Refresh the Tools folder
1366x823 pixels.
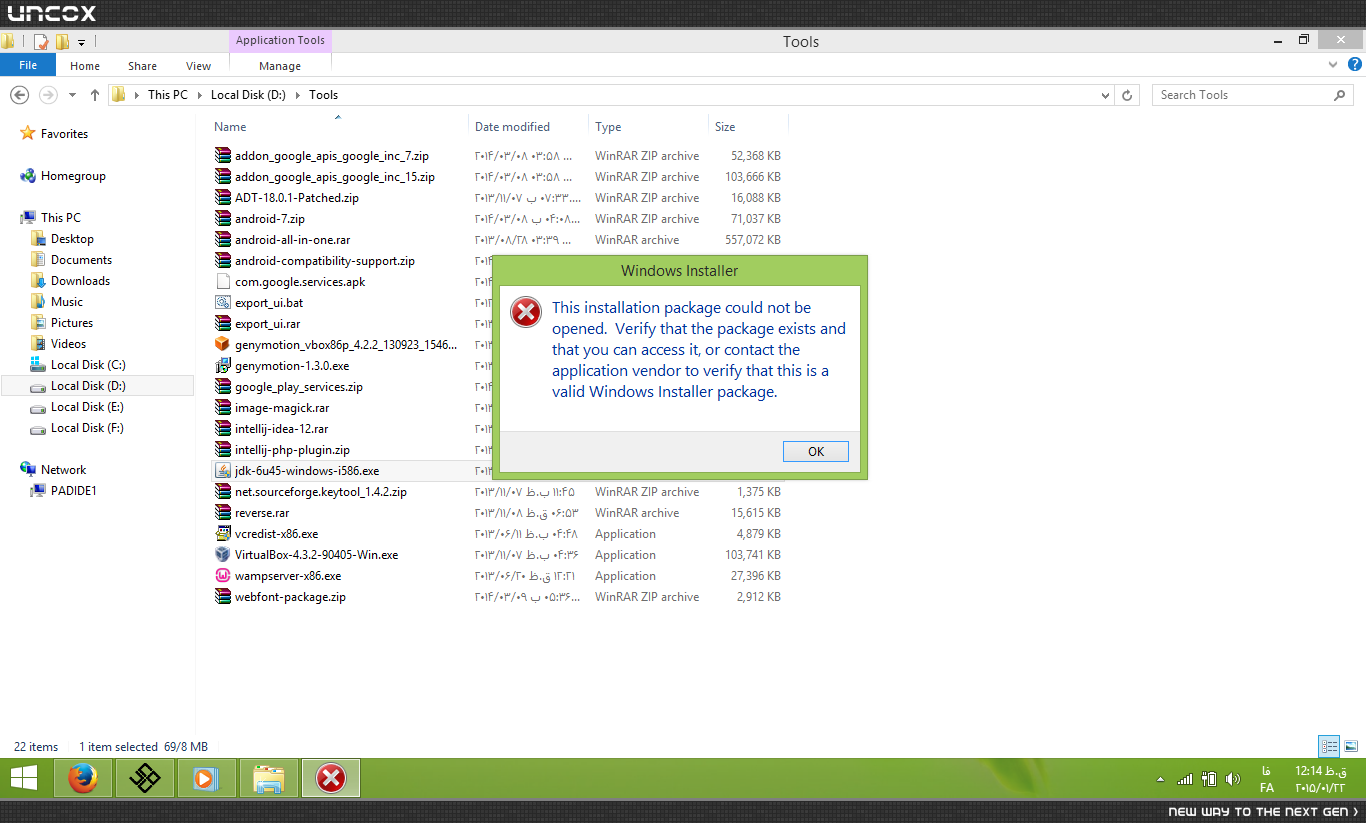tap(1128, 95)
